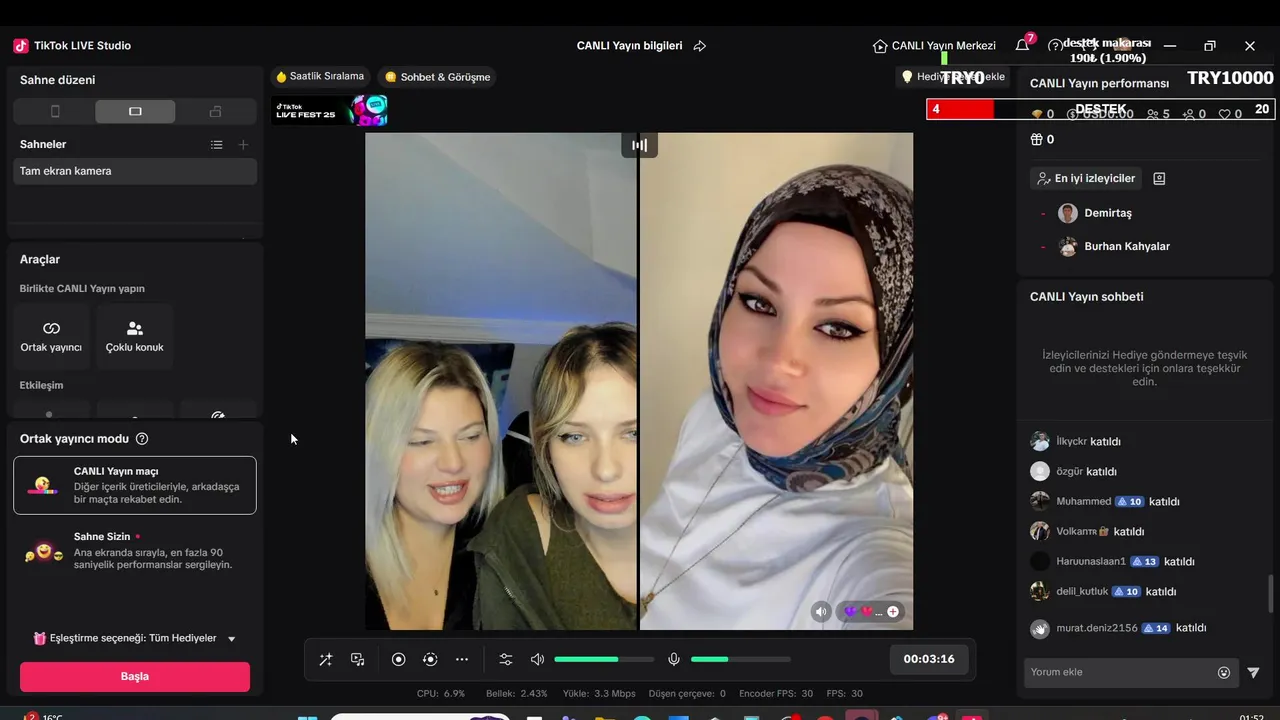This screenshot has width=1280, height=720.
Task: Click the LIVE FEST 25 banner
Action: tap(331, 110)
